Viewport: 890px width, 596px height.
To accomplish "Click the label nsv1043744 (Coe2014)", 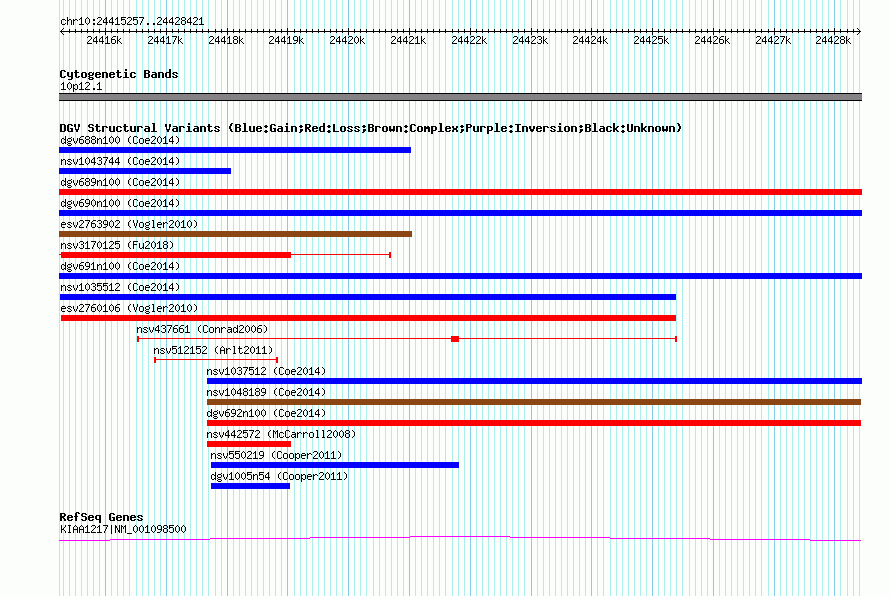I will click(120, 161).
